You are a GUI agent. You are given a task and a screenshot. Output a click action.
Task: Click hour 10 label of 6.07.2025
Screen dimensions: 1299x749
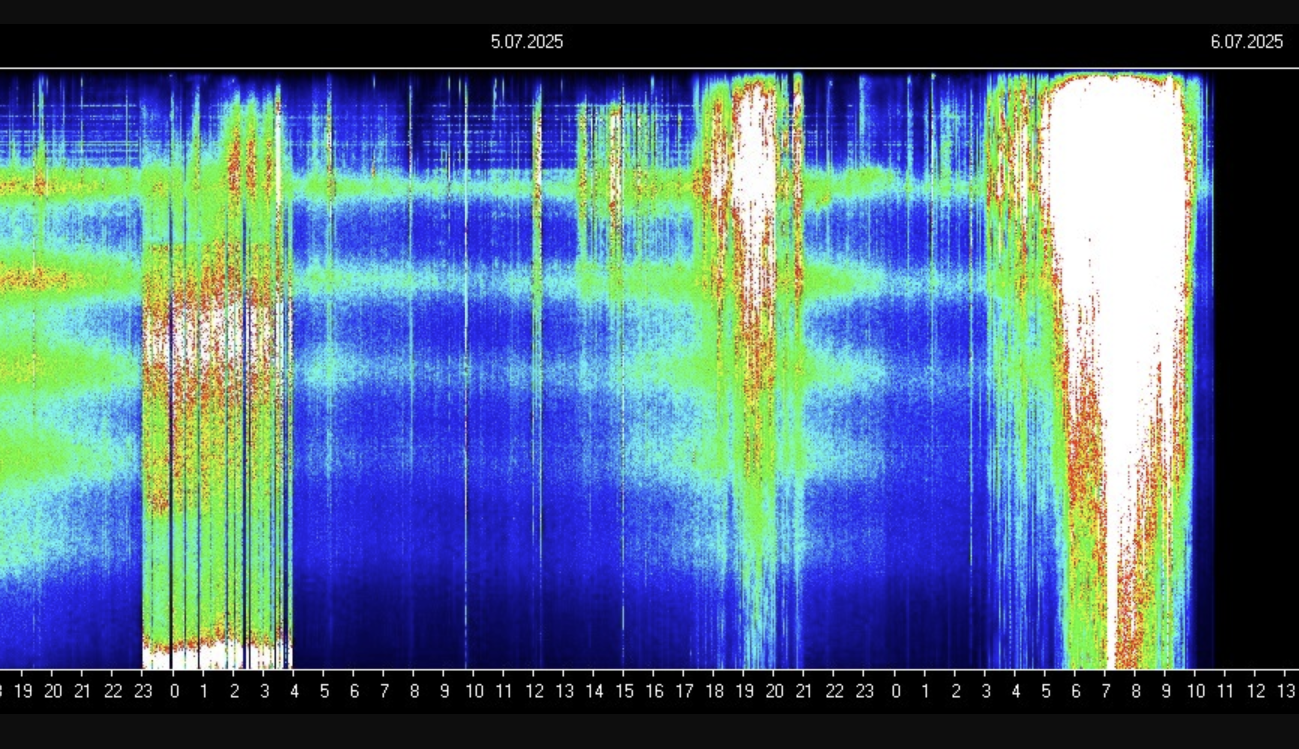(x=1195, y=690)
